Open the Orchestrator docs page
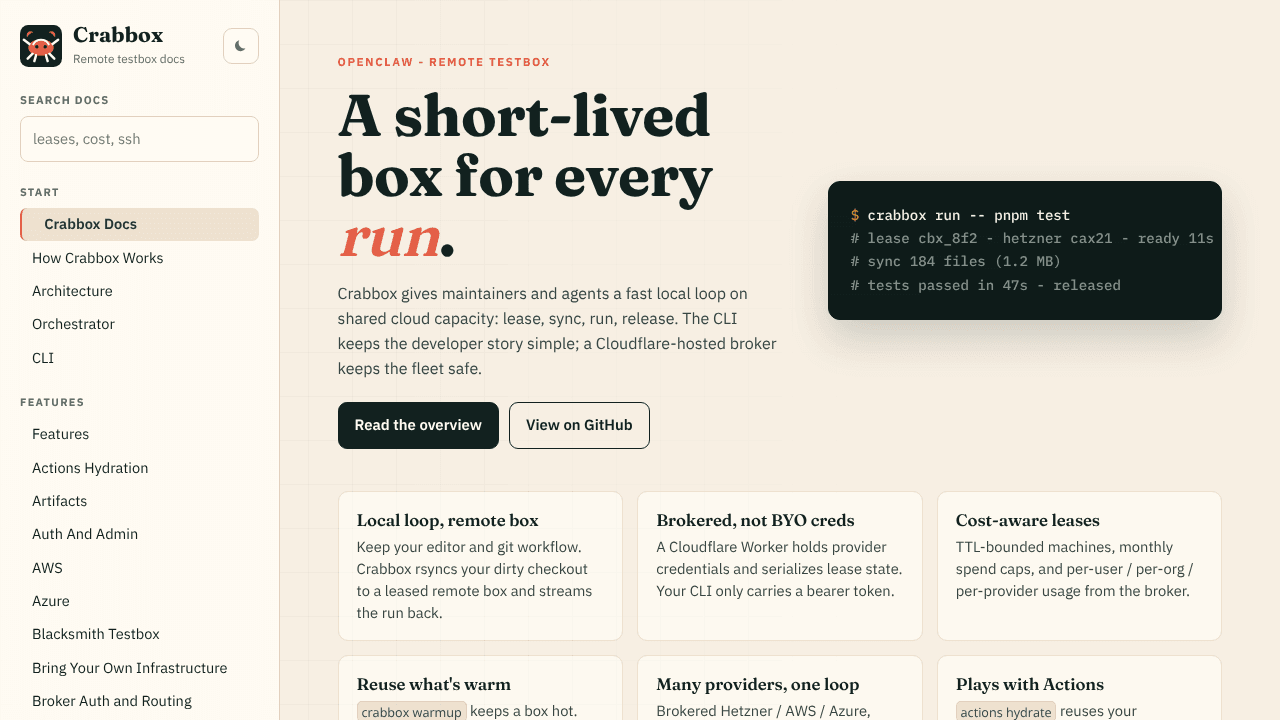1280x720 pixels. (x=139, y=324)
